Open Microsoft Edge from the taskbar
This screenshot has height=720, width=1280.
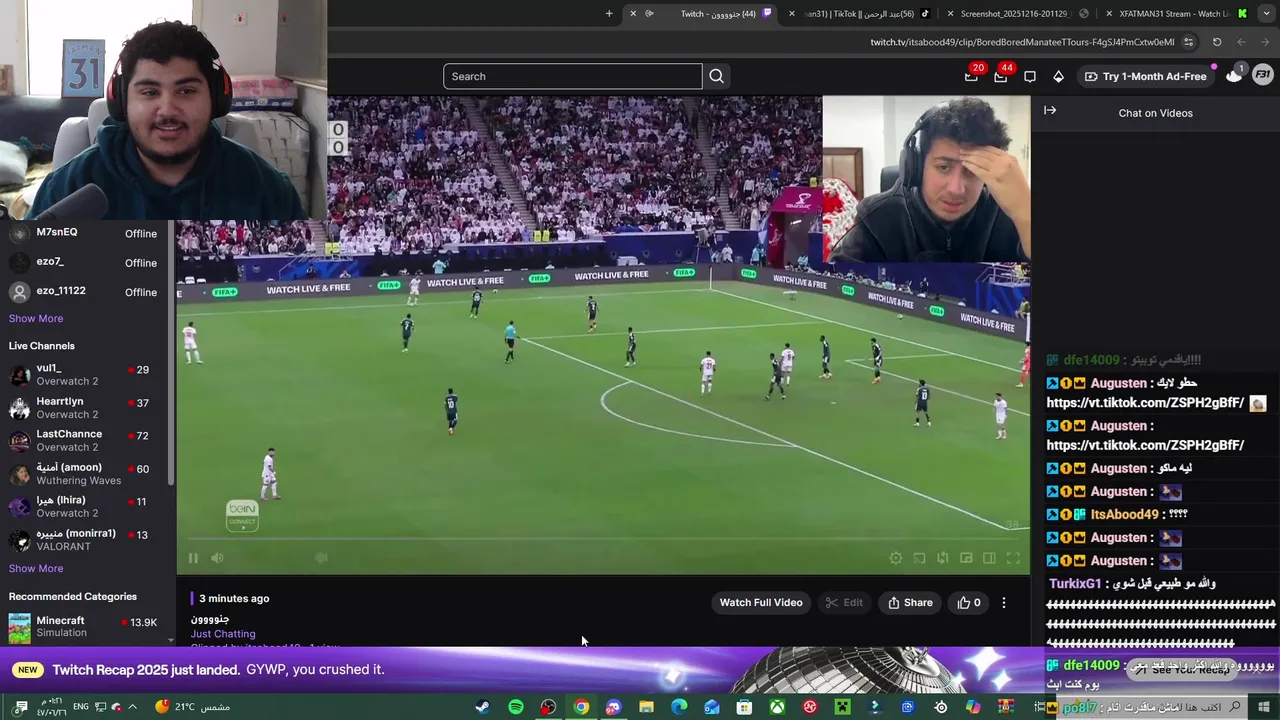pos(679,707)
